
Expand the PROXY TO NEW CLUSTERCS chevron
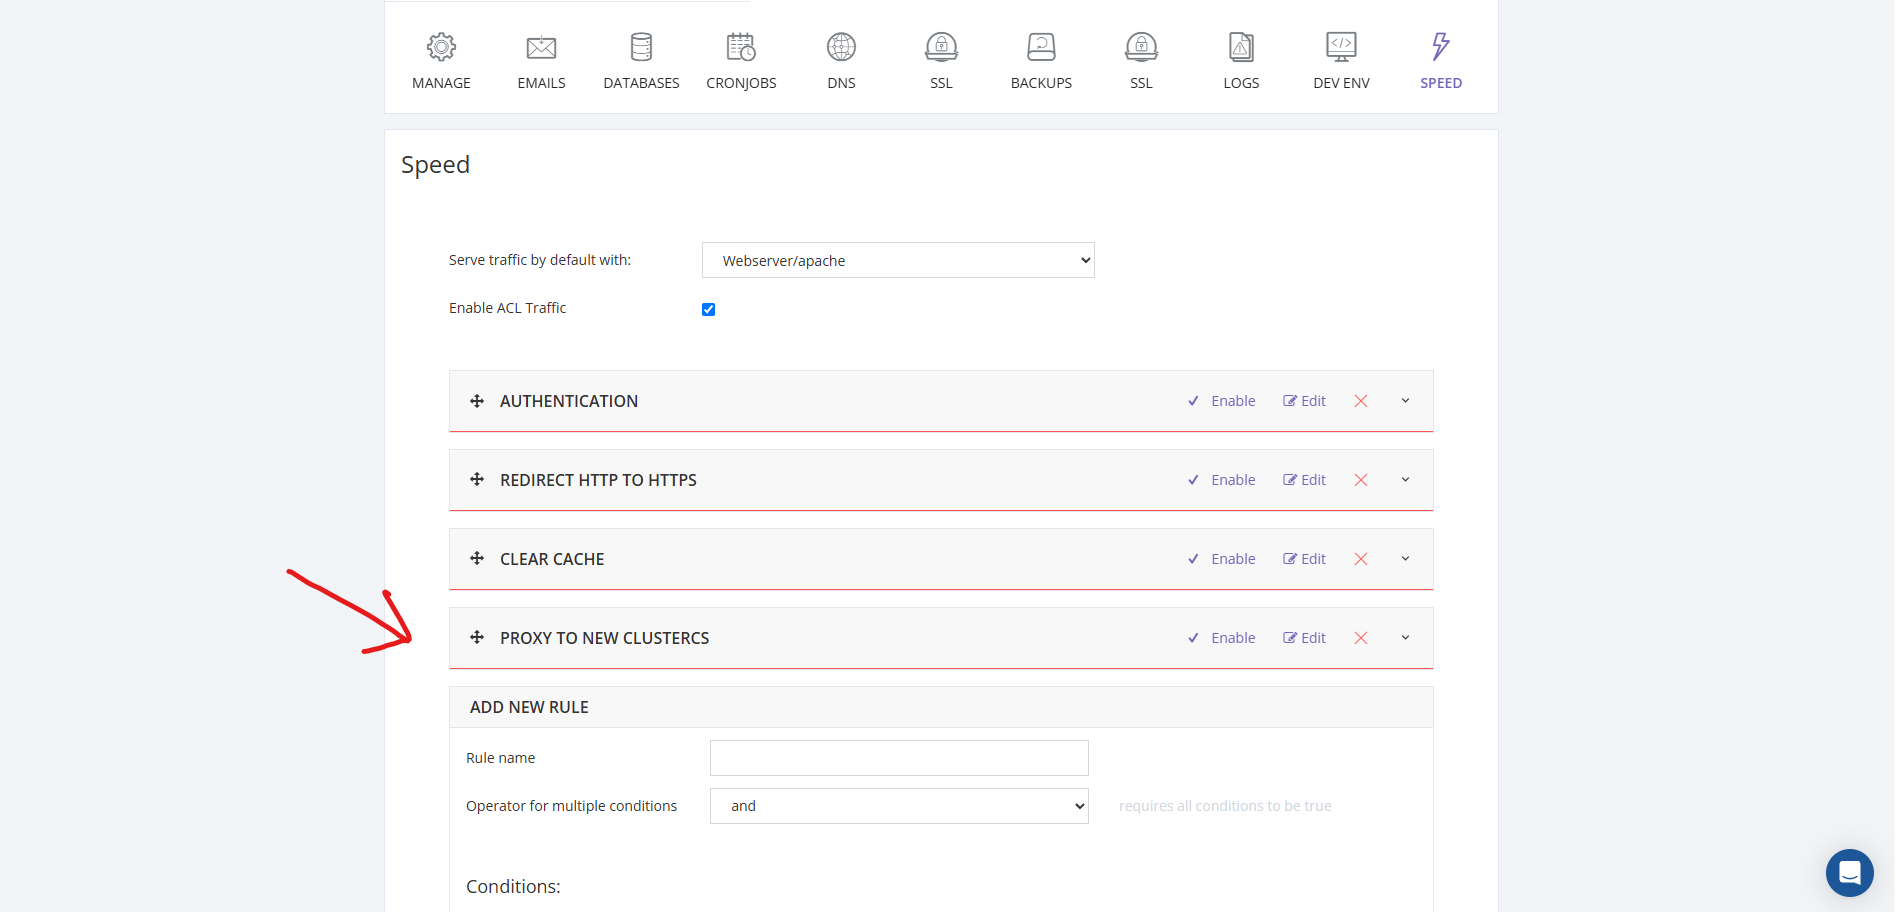[x=1405, y=638]
